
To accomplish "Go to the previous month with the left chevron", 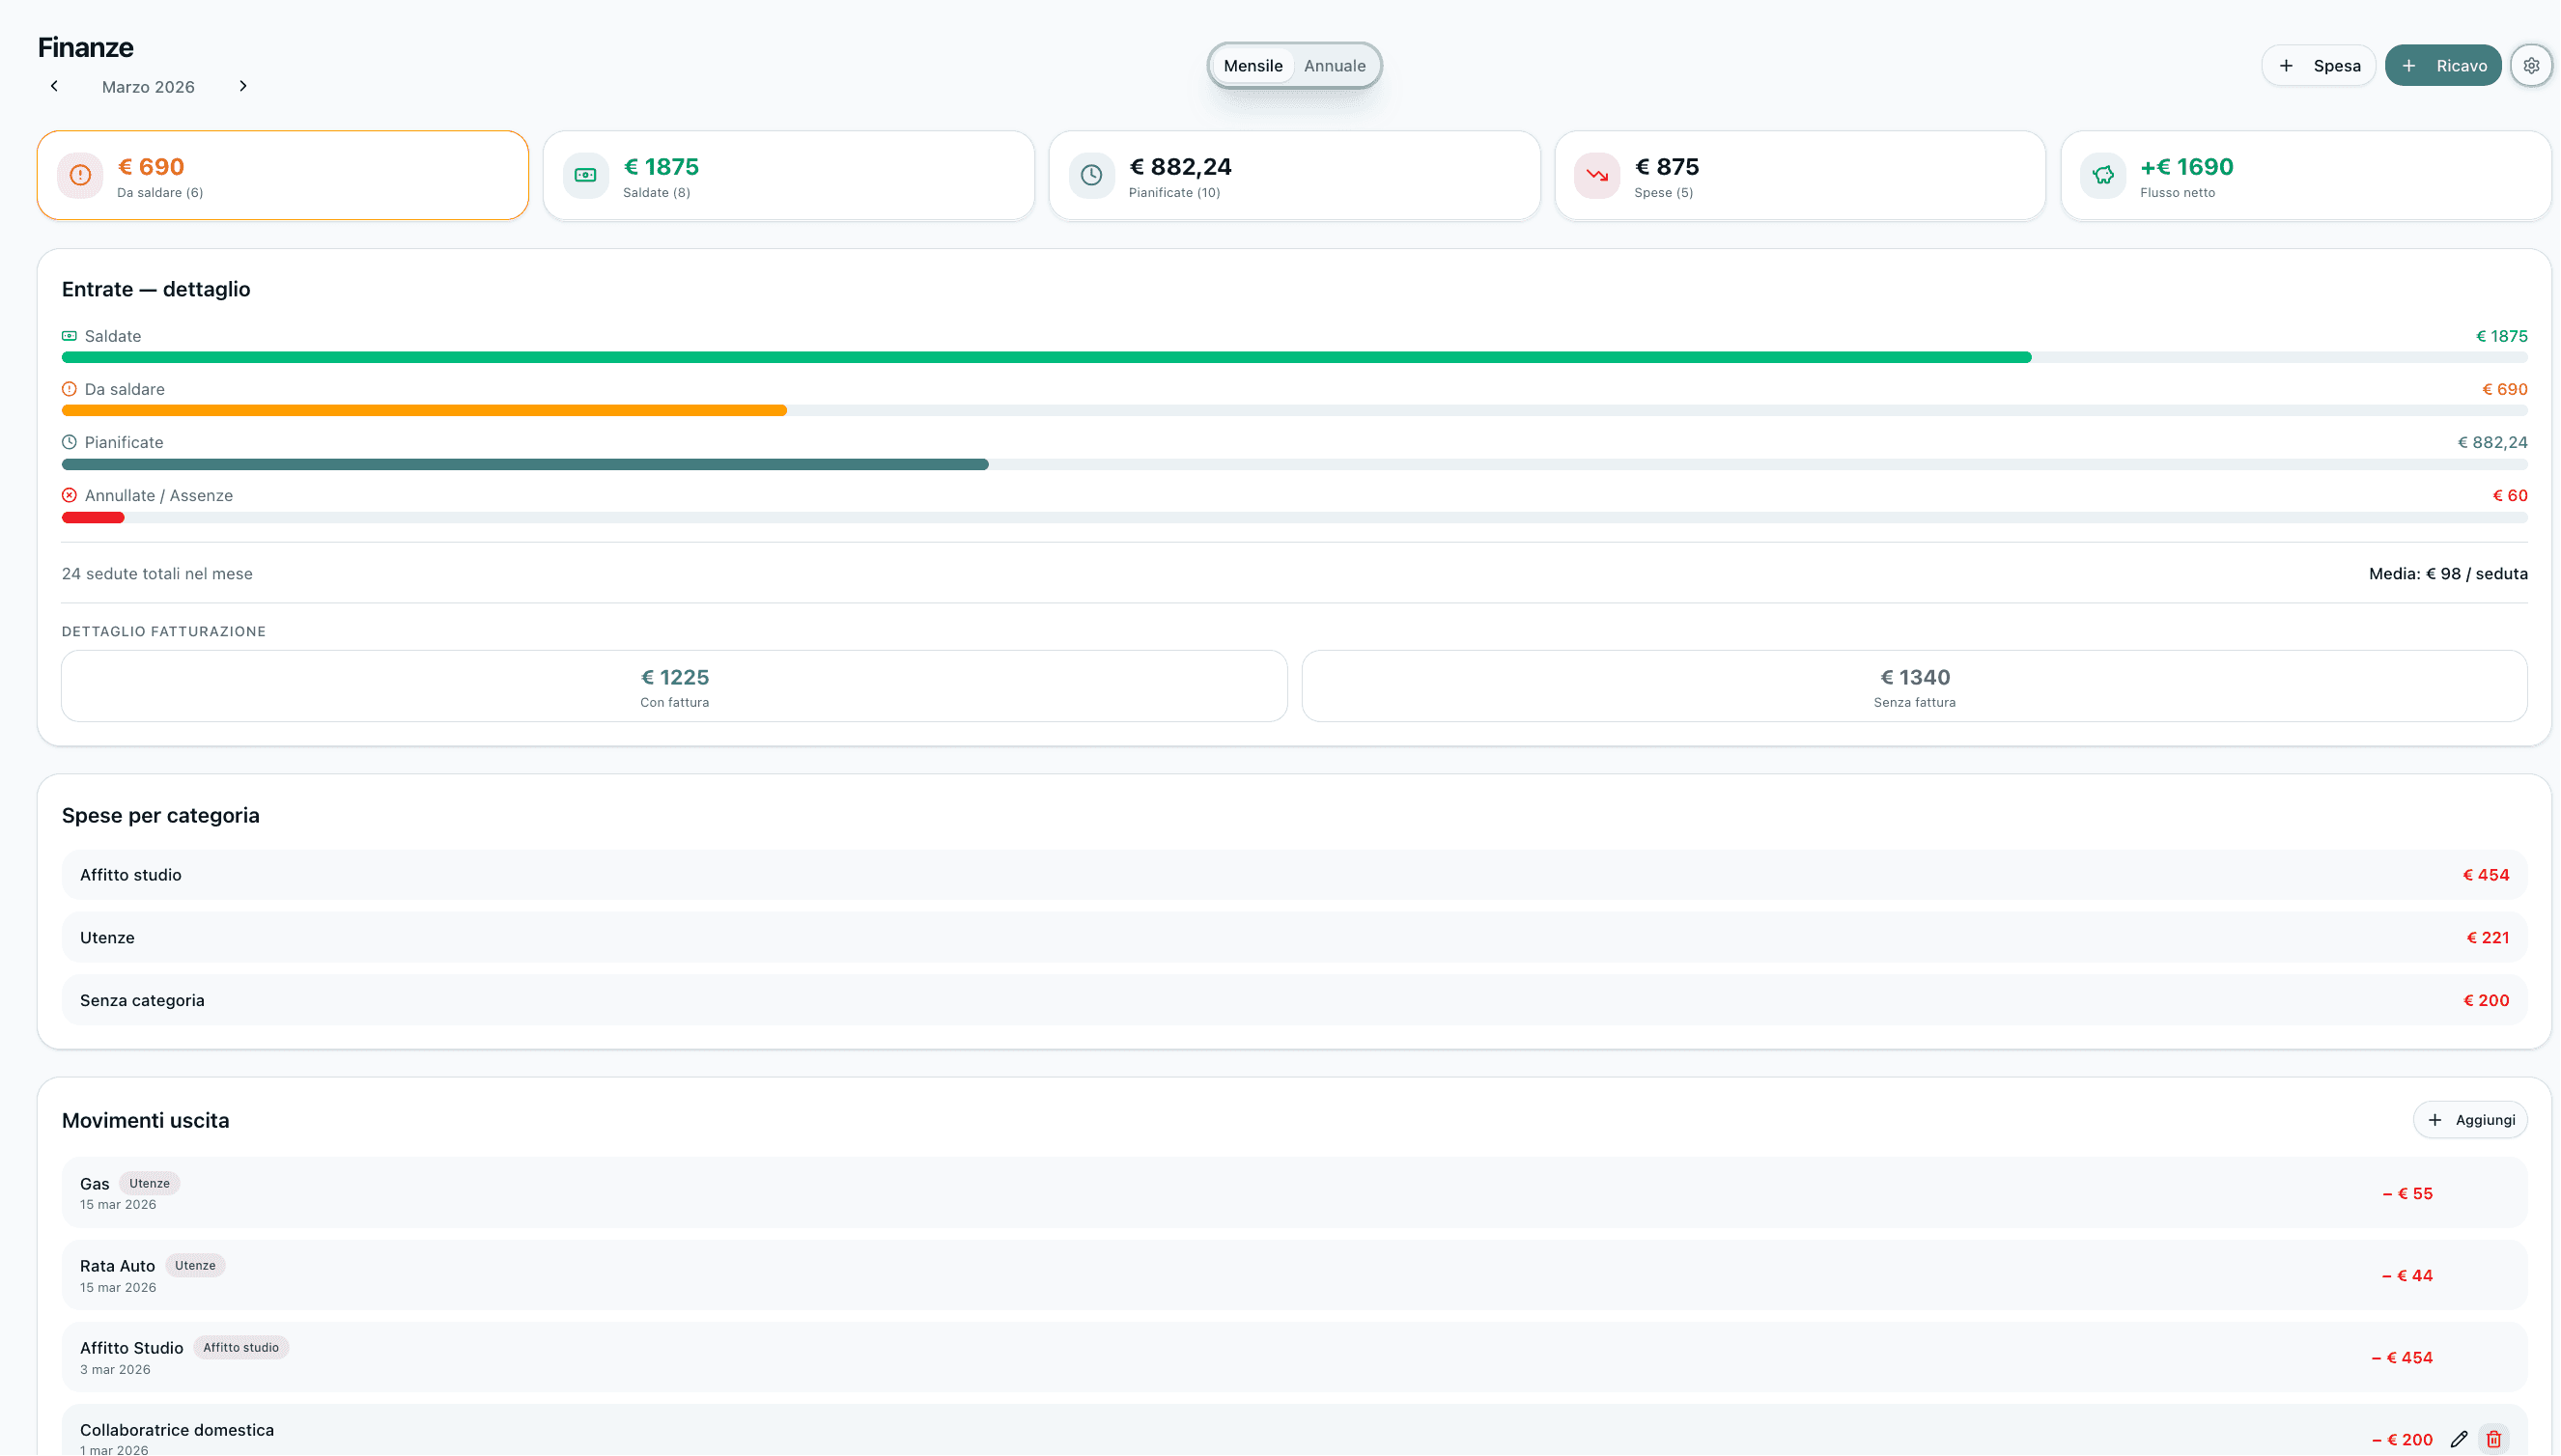I will [x=54, y=86].
